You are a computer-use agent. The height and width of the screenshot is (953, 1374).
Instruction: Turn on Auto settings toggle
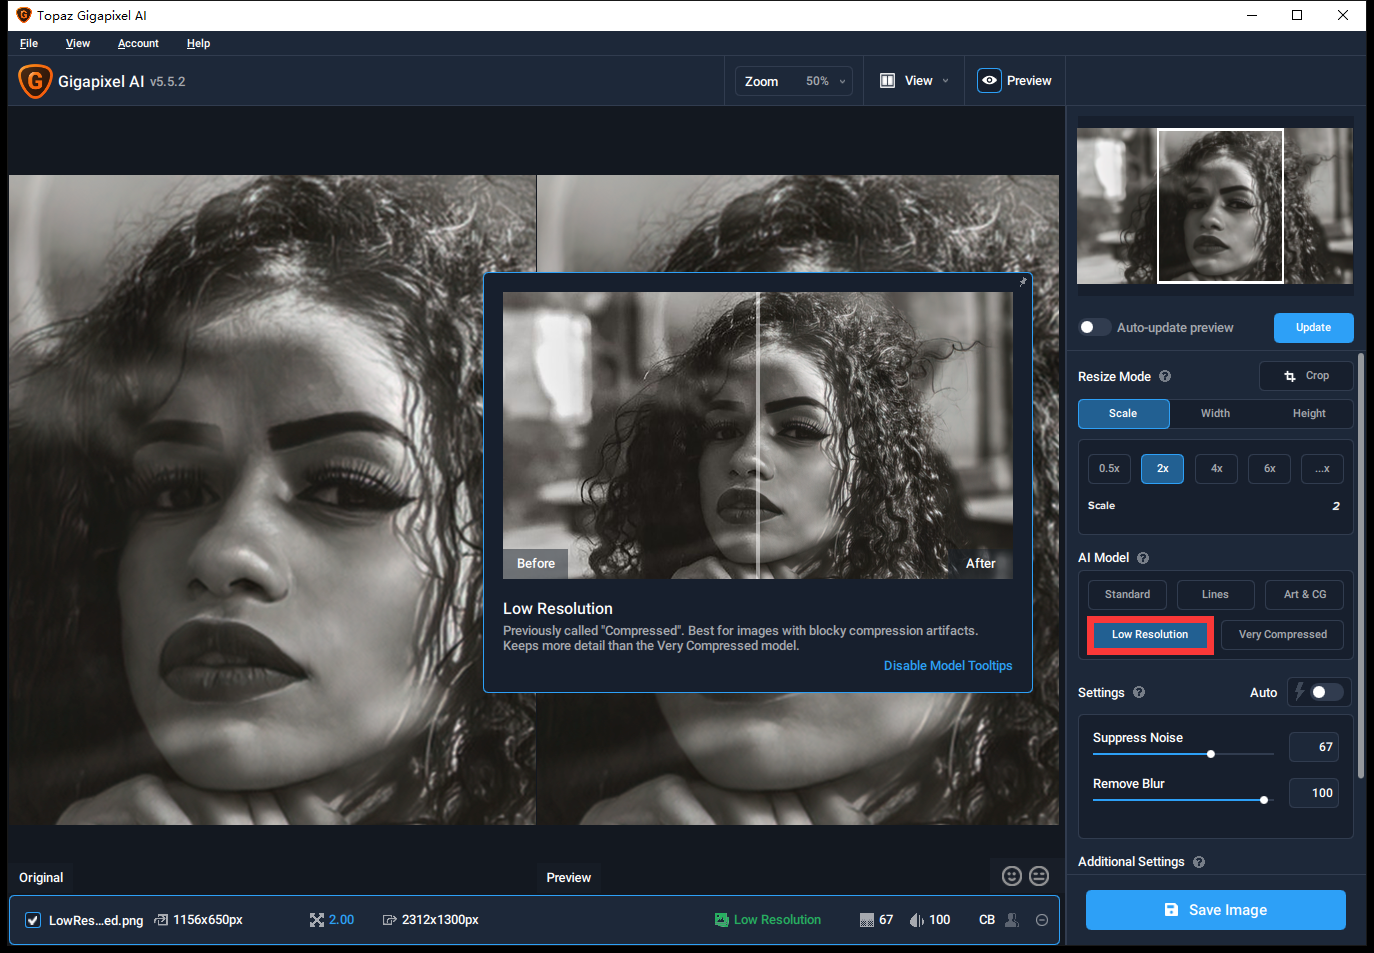pos(1326,692)
